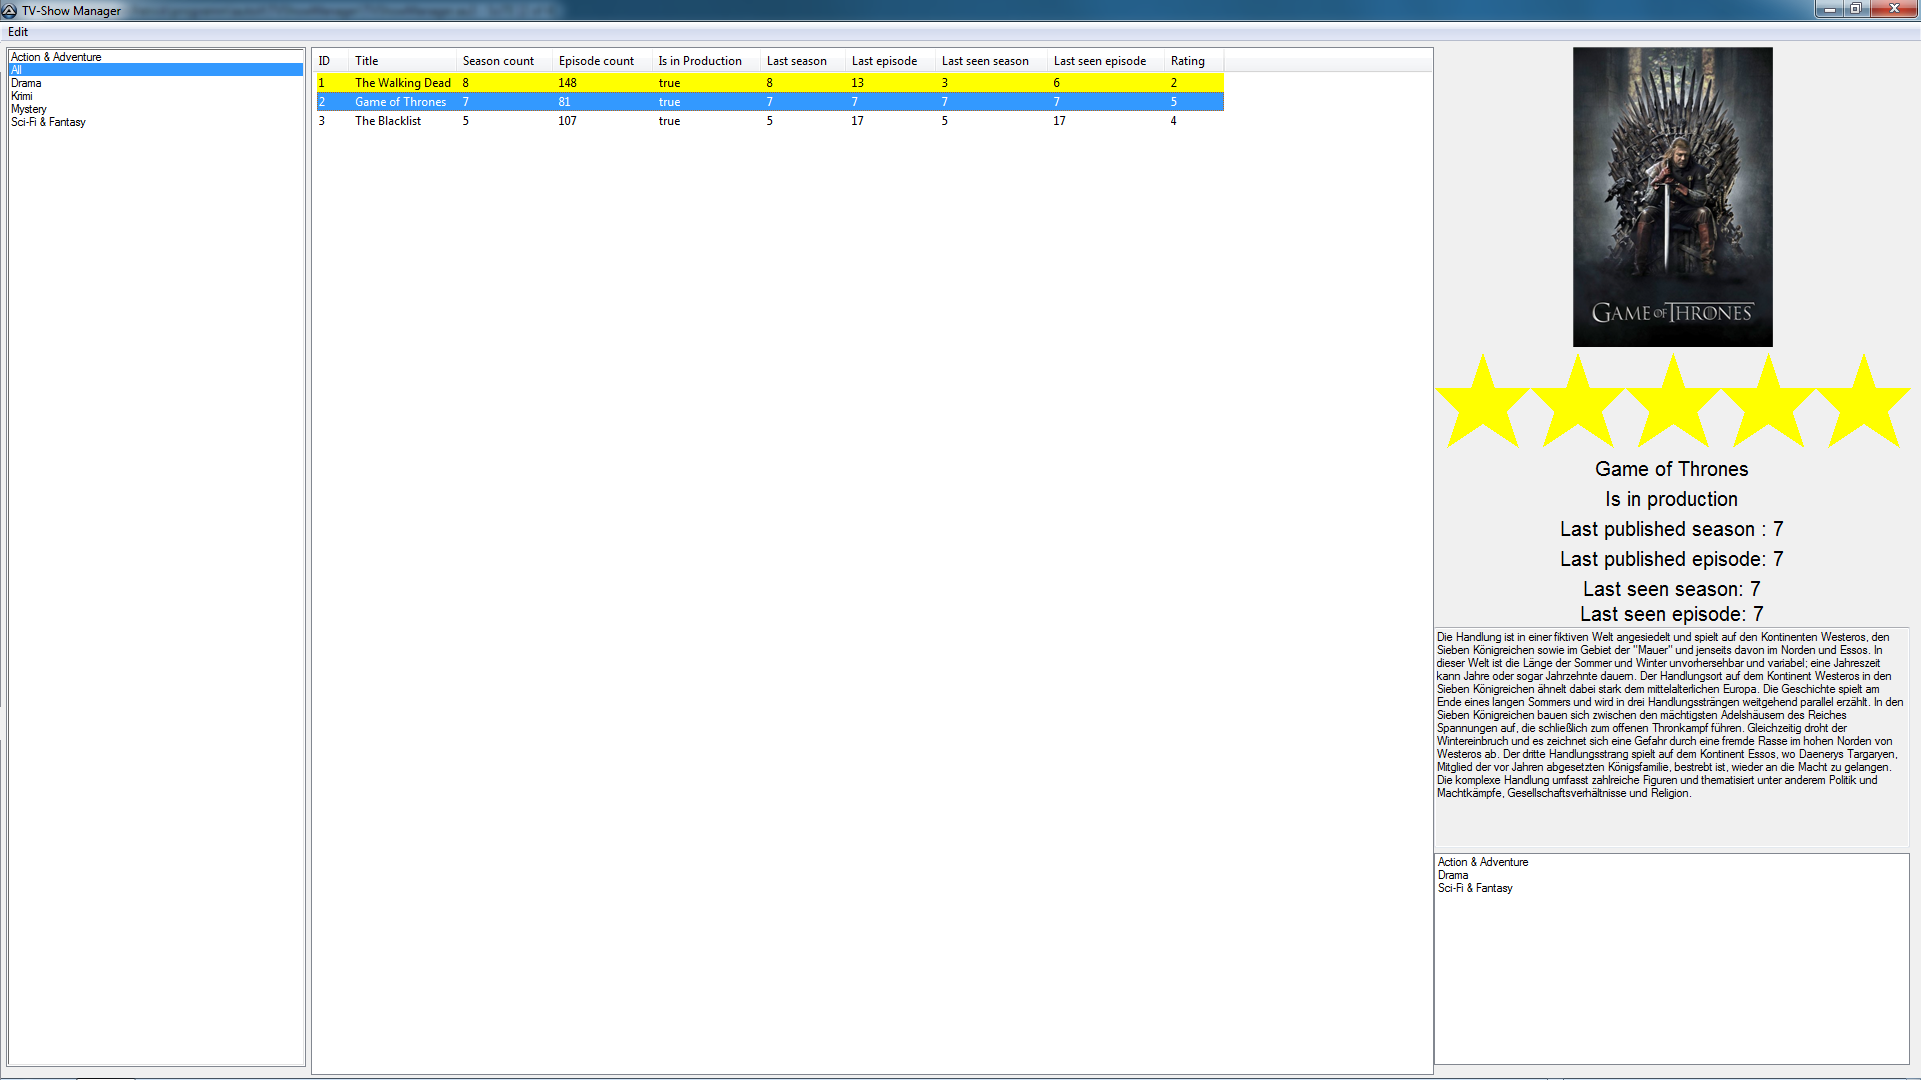The width and height of the screenshot is (1921, 1080).
Task: Select Sci-Fi & Fantasy in left list
Action: (x=48, y=122)
